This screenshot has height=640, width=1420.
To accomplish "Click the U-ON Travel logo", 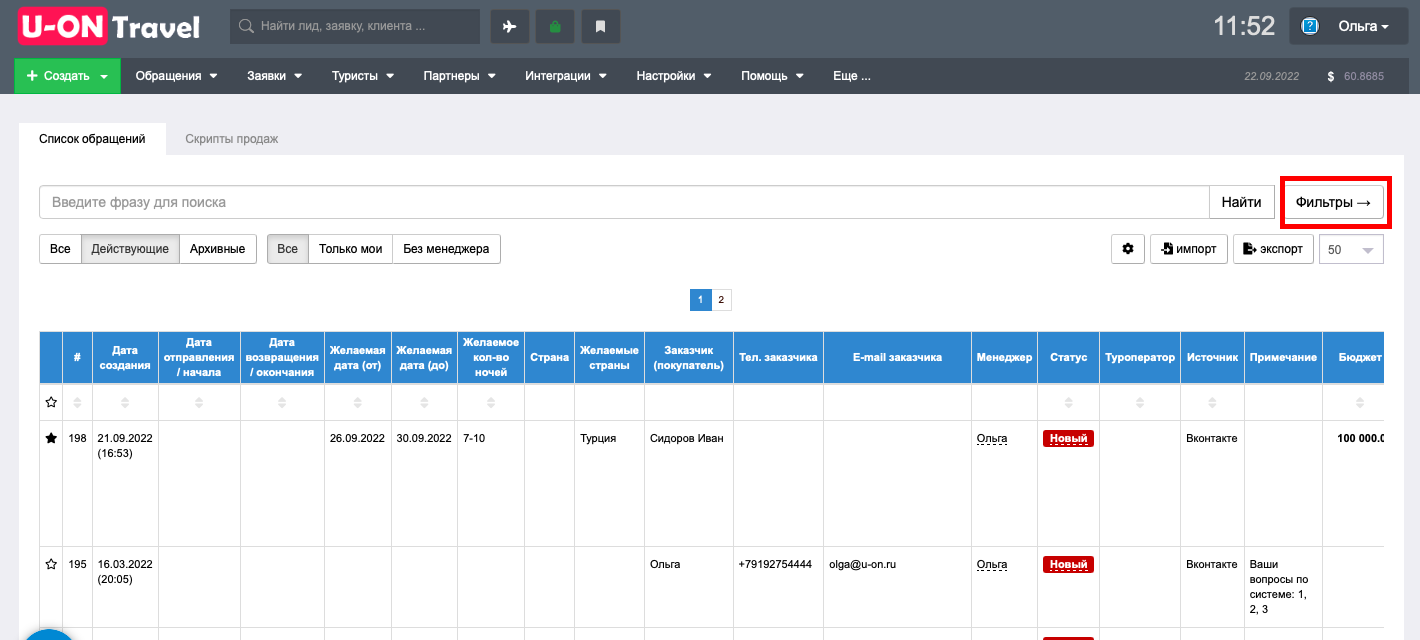I will [110, 27].
